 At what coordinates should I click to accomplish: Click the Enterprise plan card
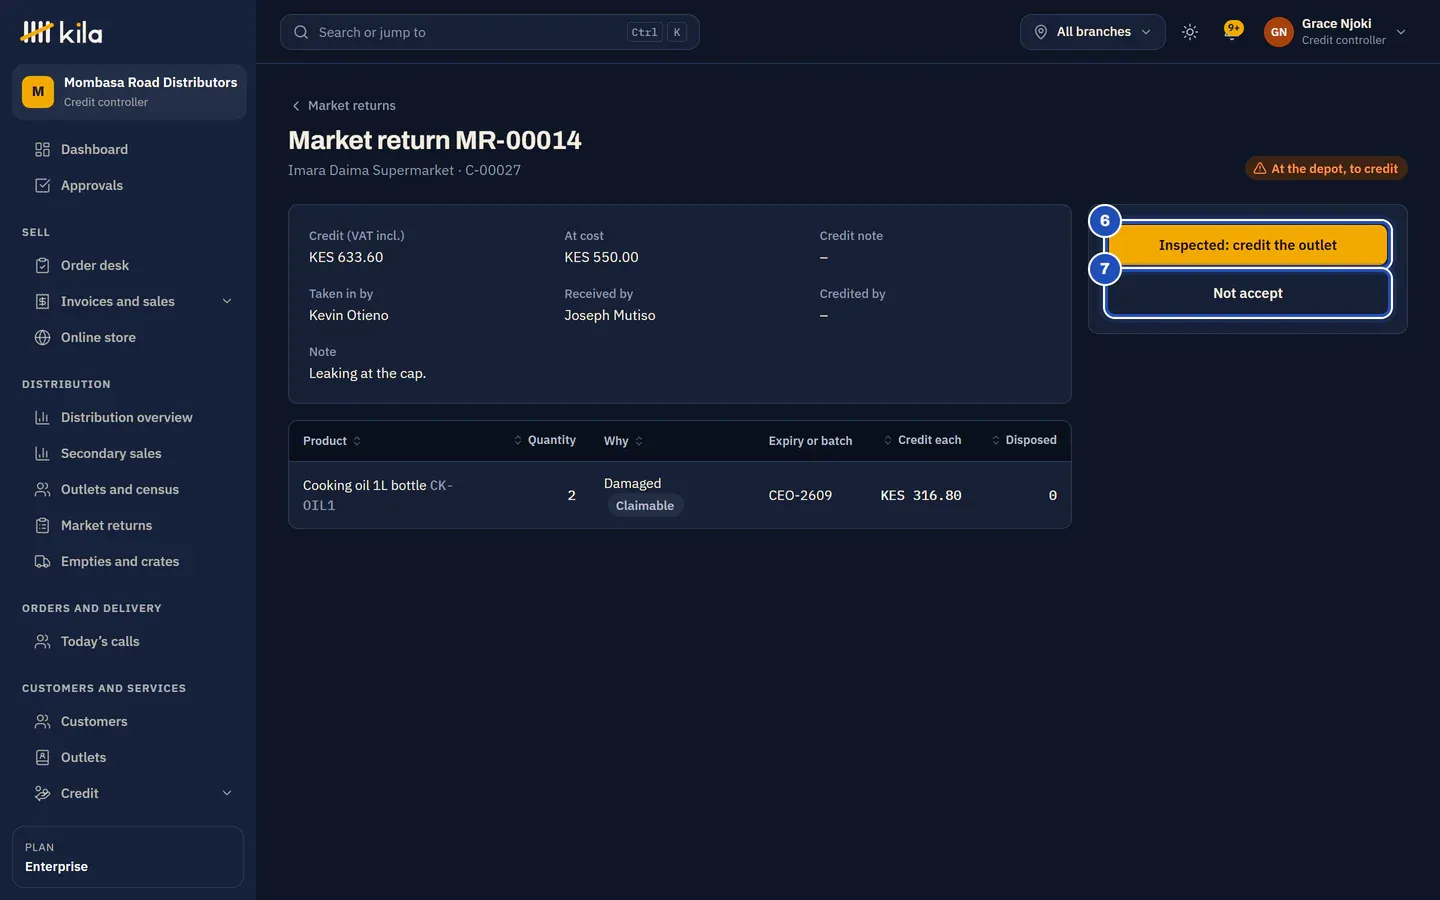pyautogui.click(x=128, y=857)
